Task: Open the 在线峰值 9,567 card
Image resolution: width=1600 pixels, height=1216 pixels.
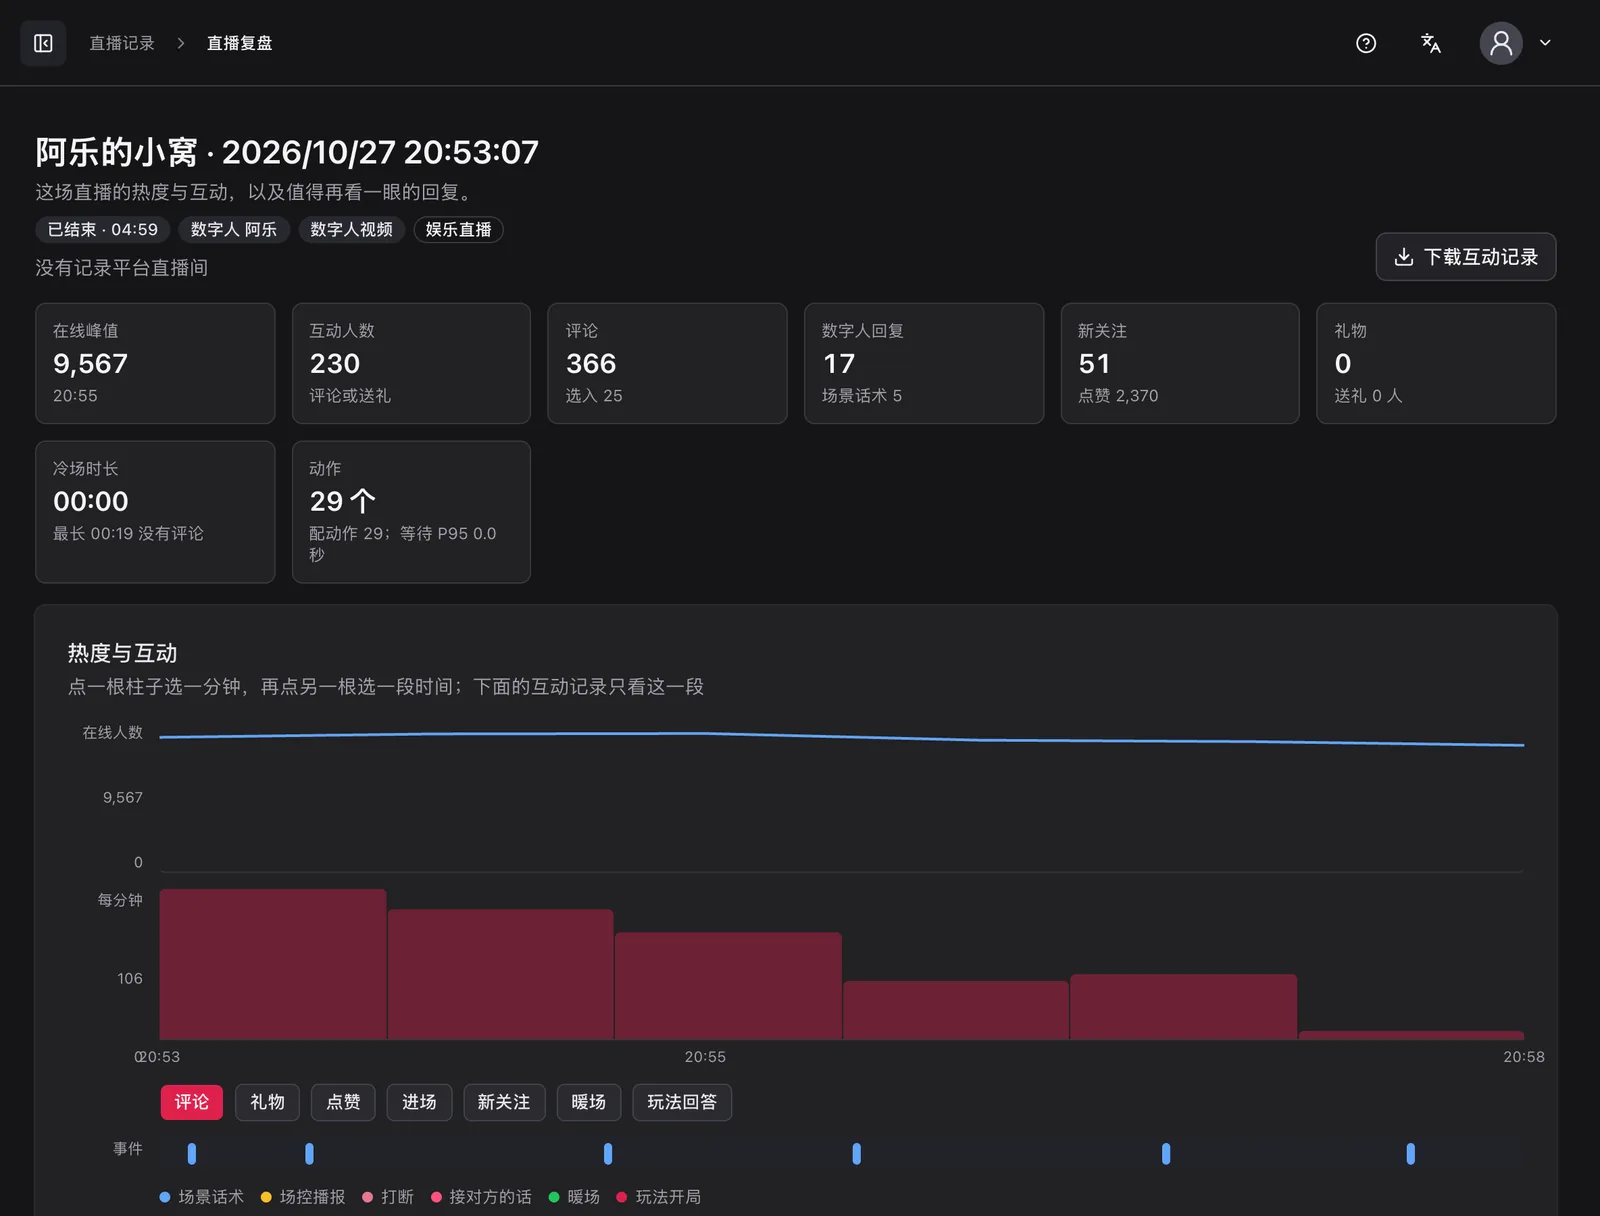Action: [155, 363]
